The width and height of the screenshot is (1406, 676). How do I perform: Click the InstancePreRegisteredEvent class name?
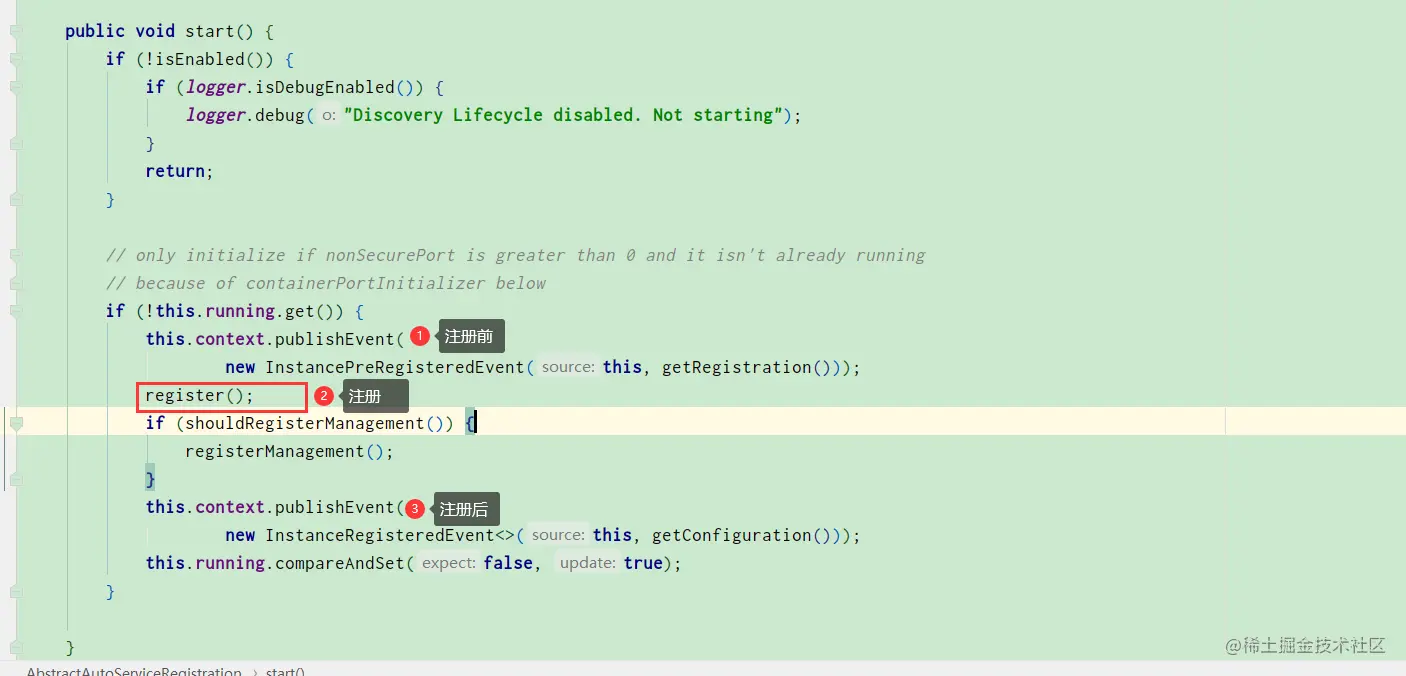point(395,368)
